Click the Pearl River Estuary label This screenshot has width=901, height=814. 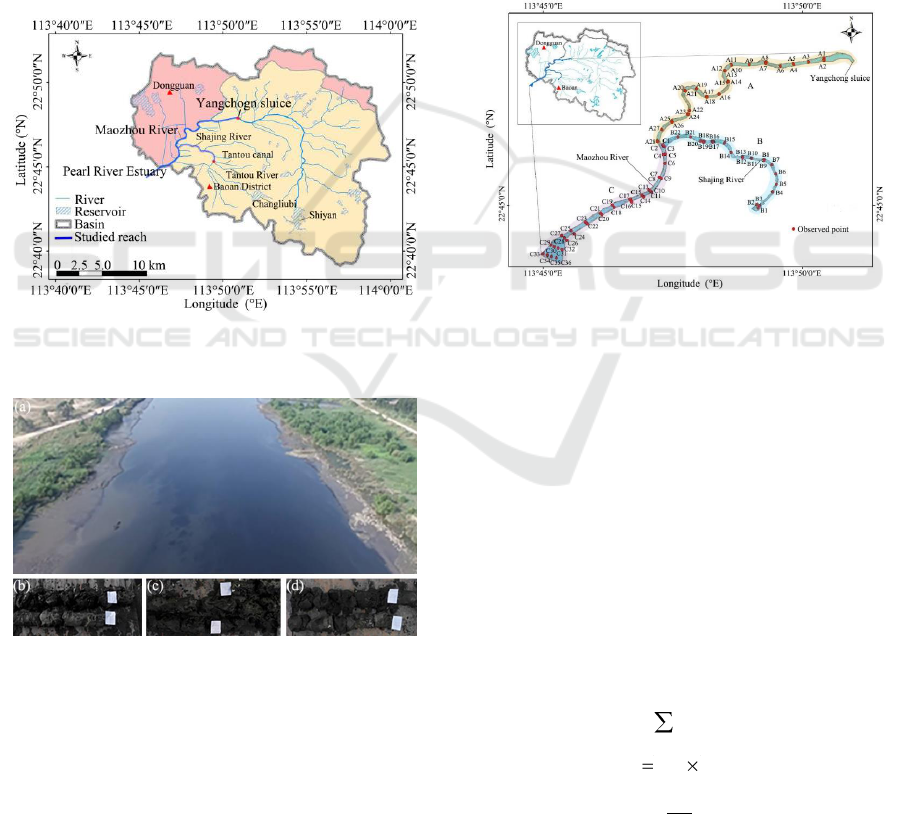pos(109,171)
